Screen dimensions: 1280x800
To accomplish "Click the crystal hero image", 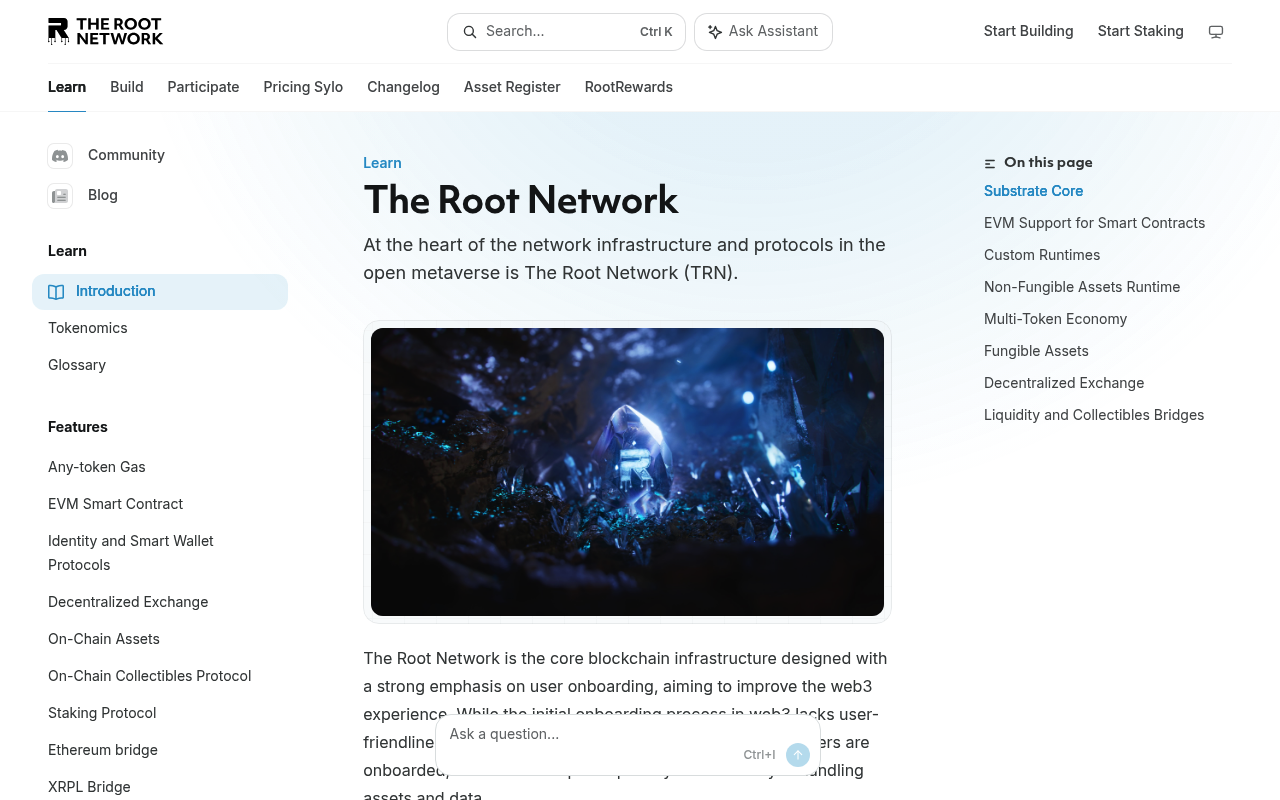I will (x=627, y=472).
